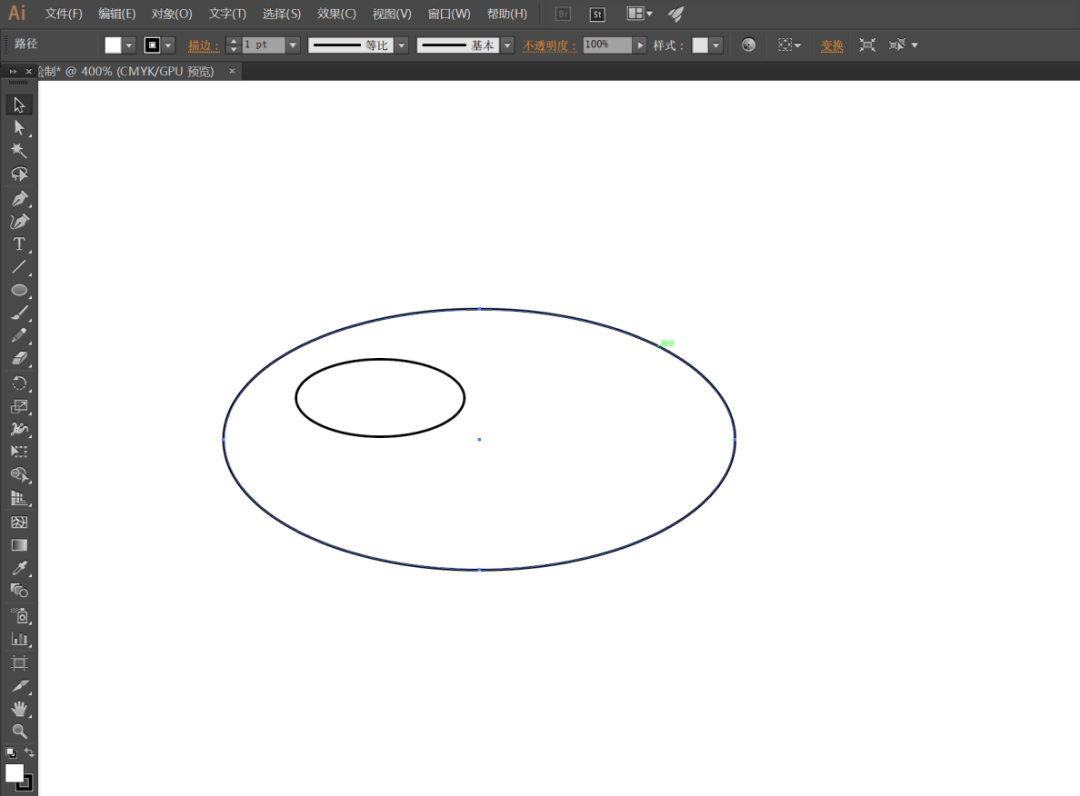Select the Magic Wand tool

pos(19,151)
